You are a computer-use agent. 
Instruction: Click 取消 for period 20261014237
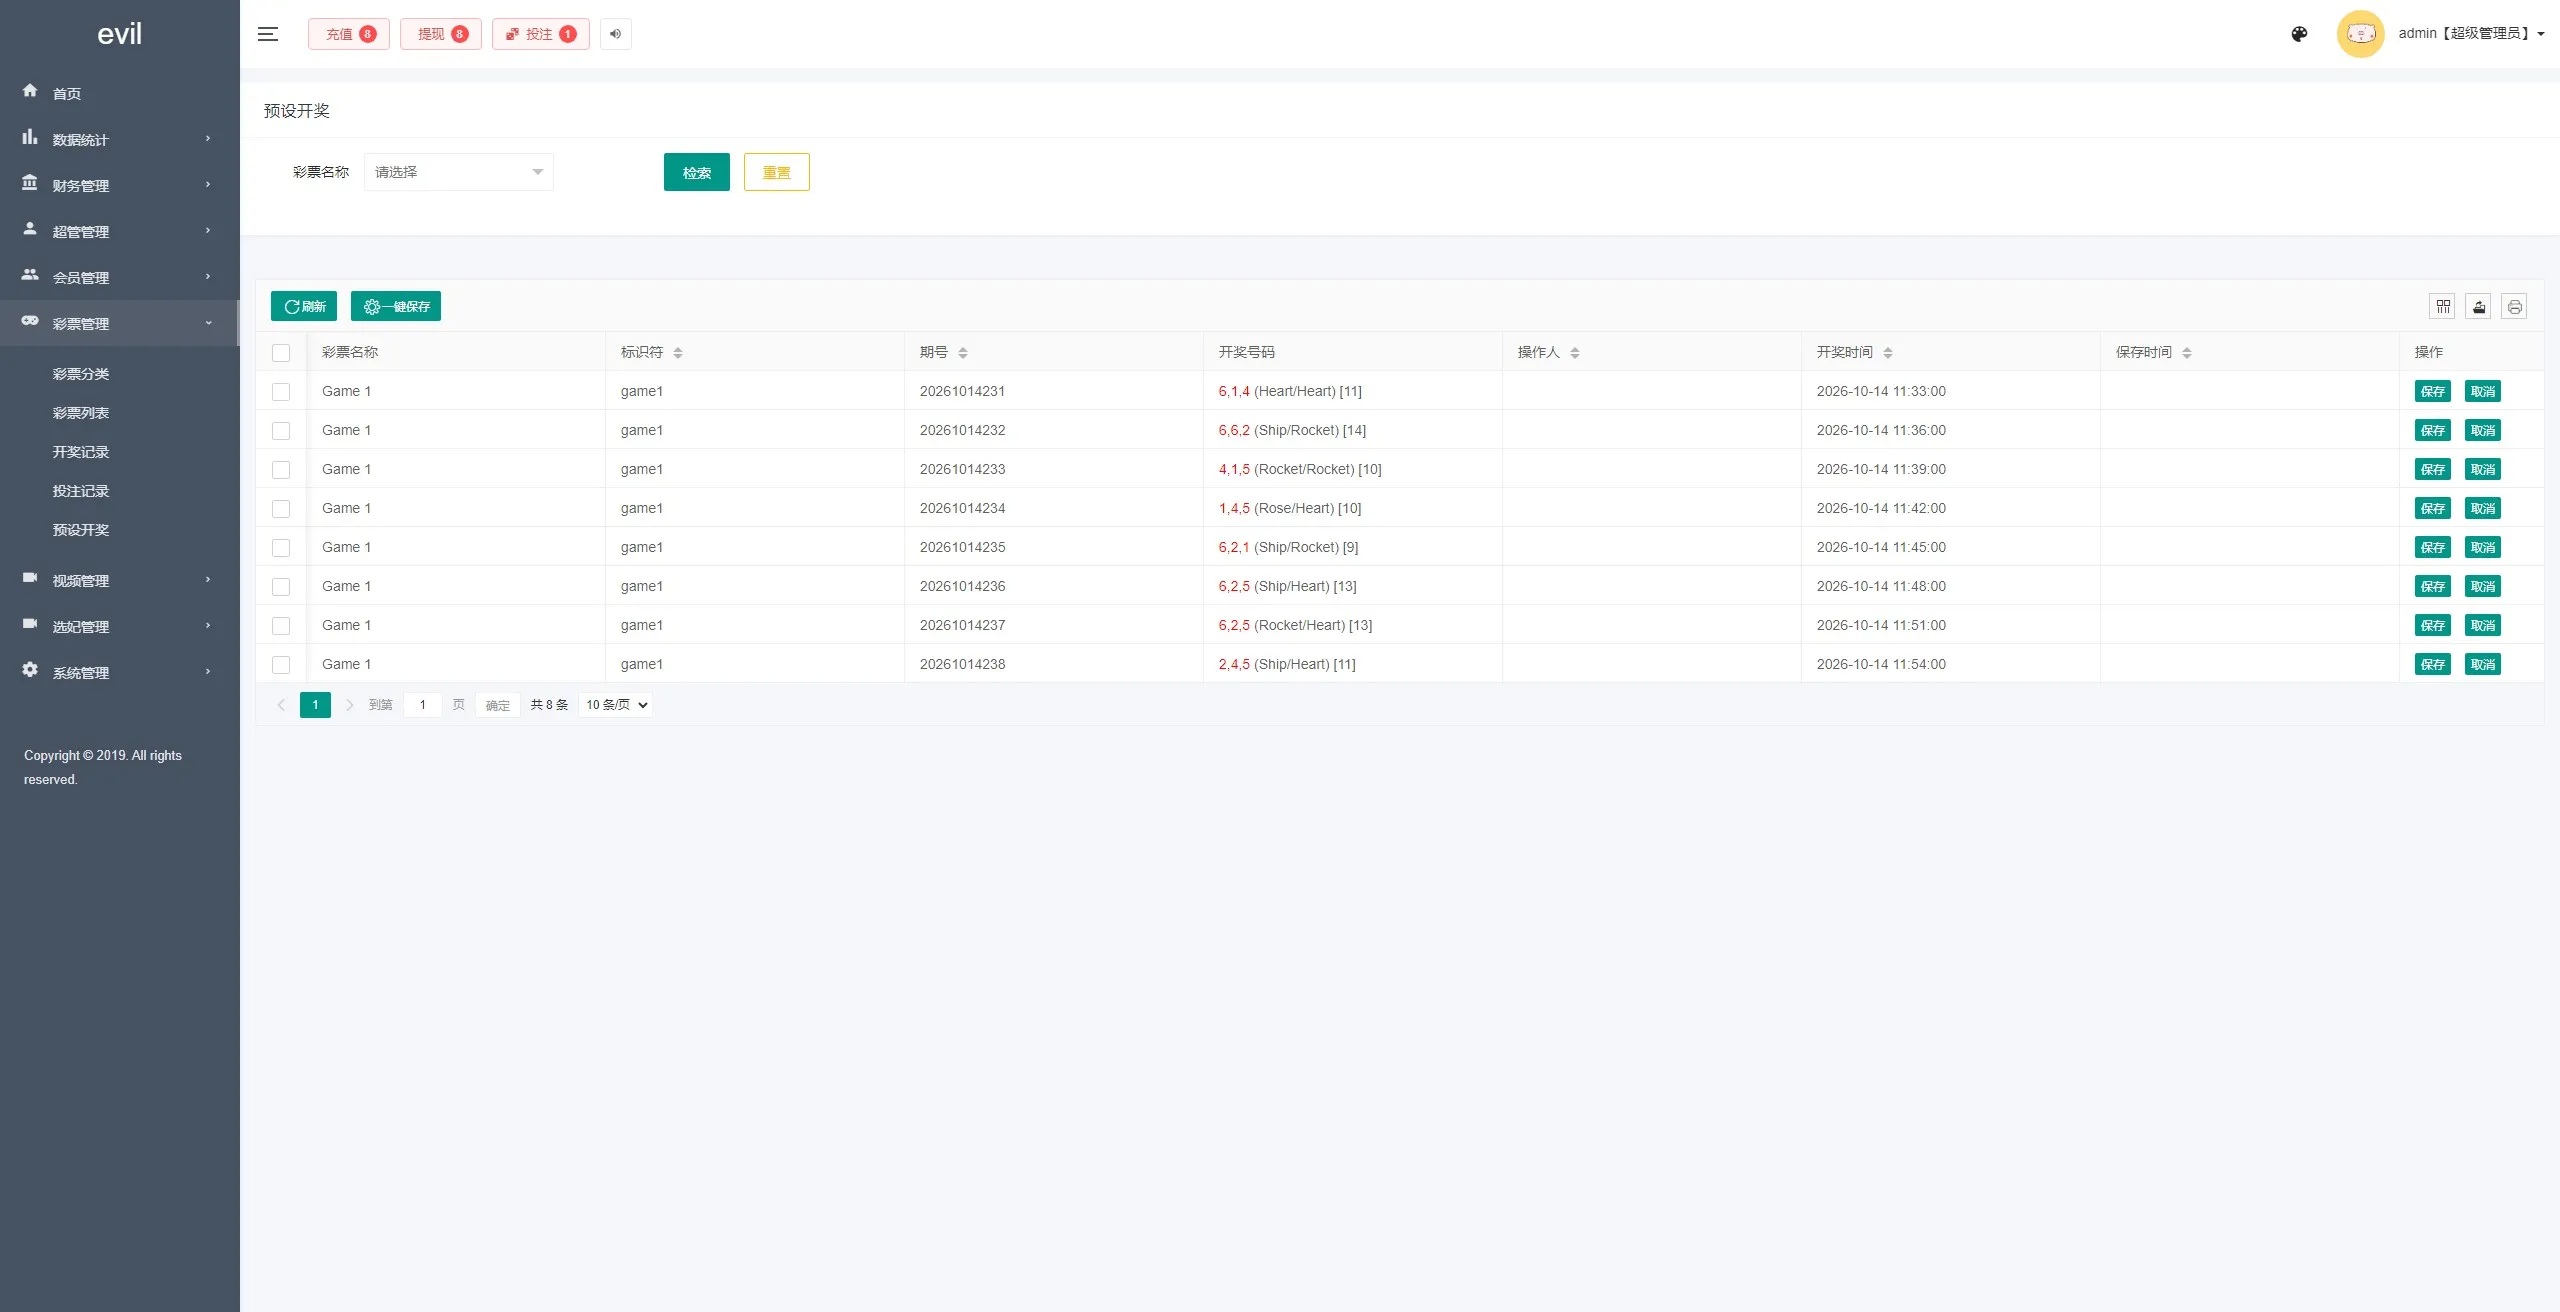click(x=2483, y=625)
